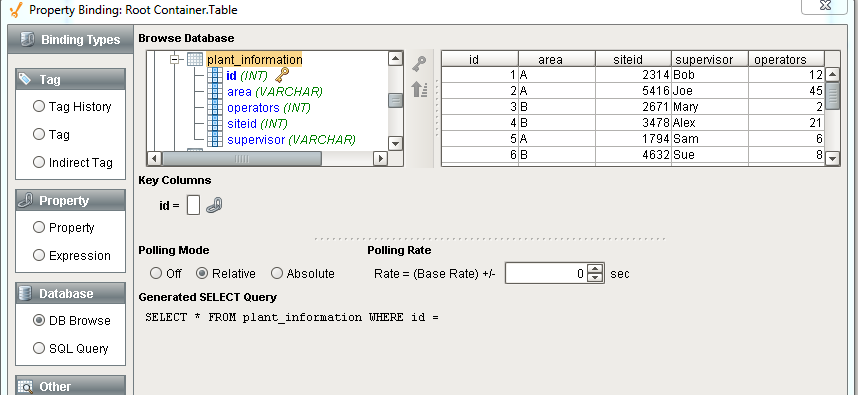The image size is (858, 395).
Task: Click the tree horizontal scroll left arrow
Action: pos(155,159)
